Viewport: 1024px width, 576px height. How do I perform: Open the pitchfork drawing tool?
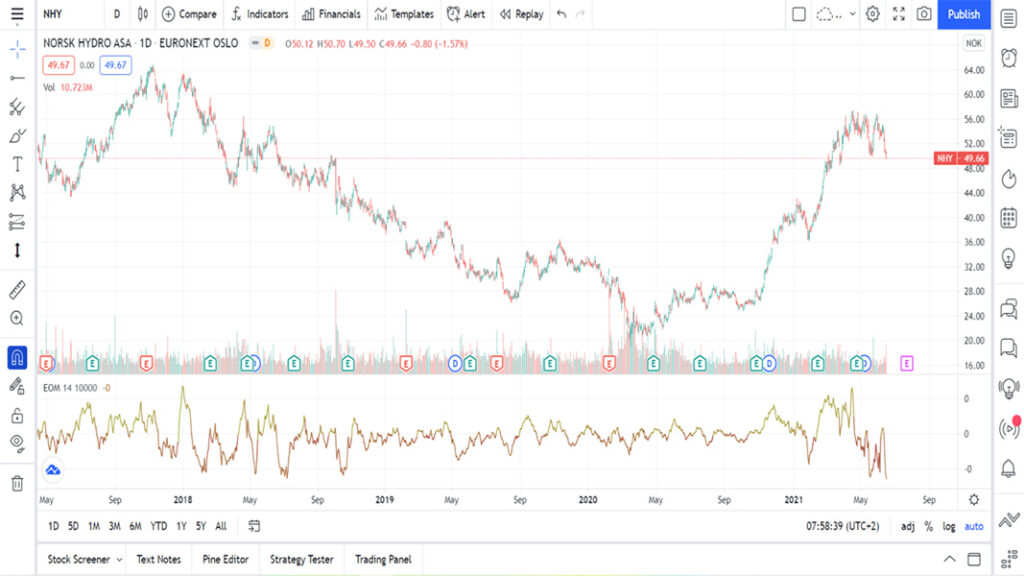pyautogui.click(x=17, y=107)
